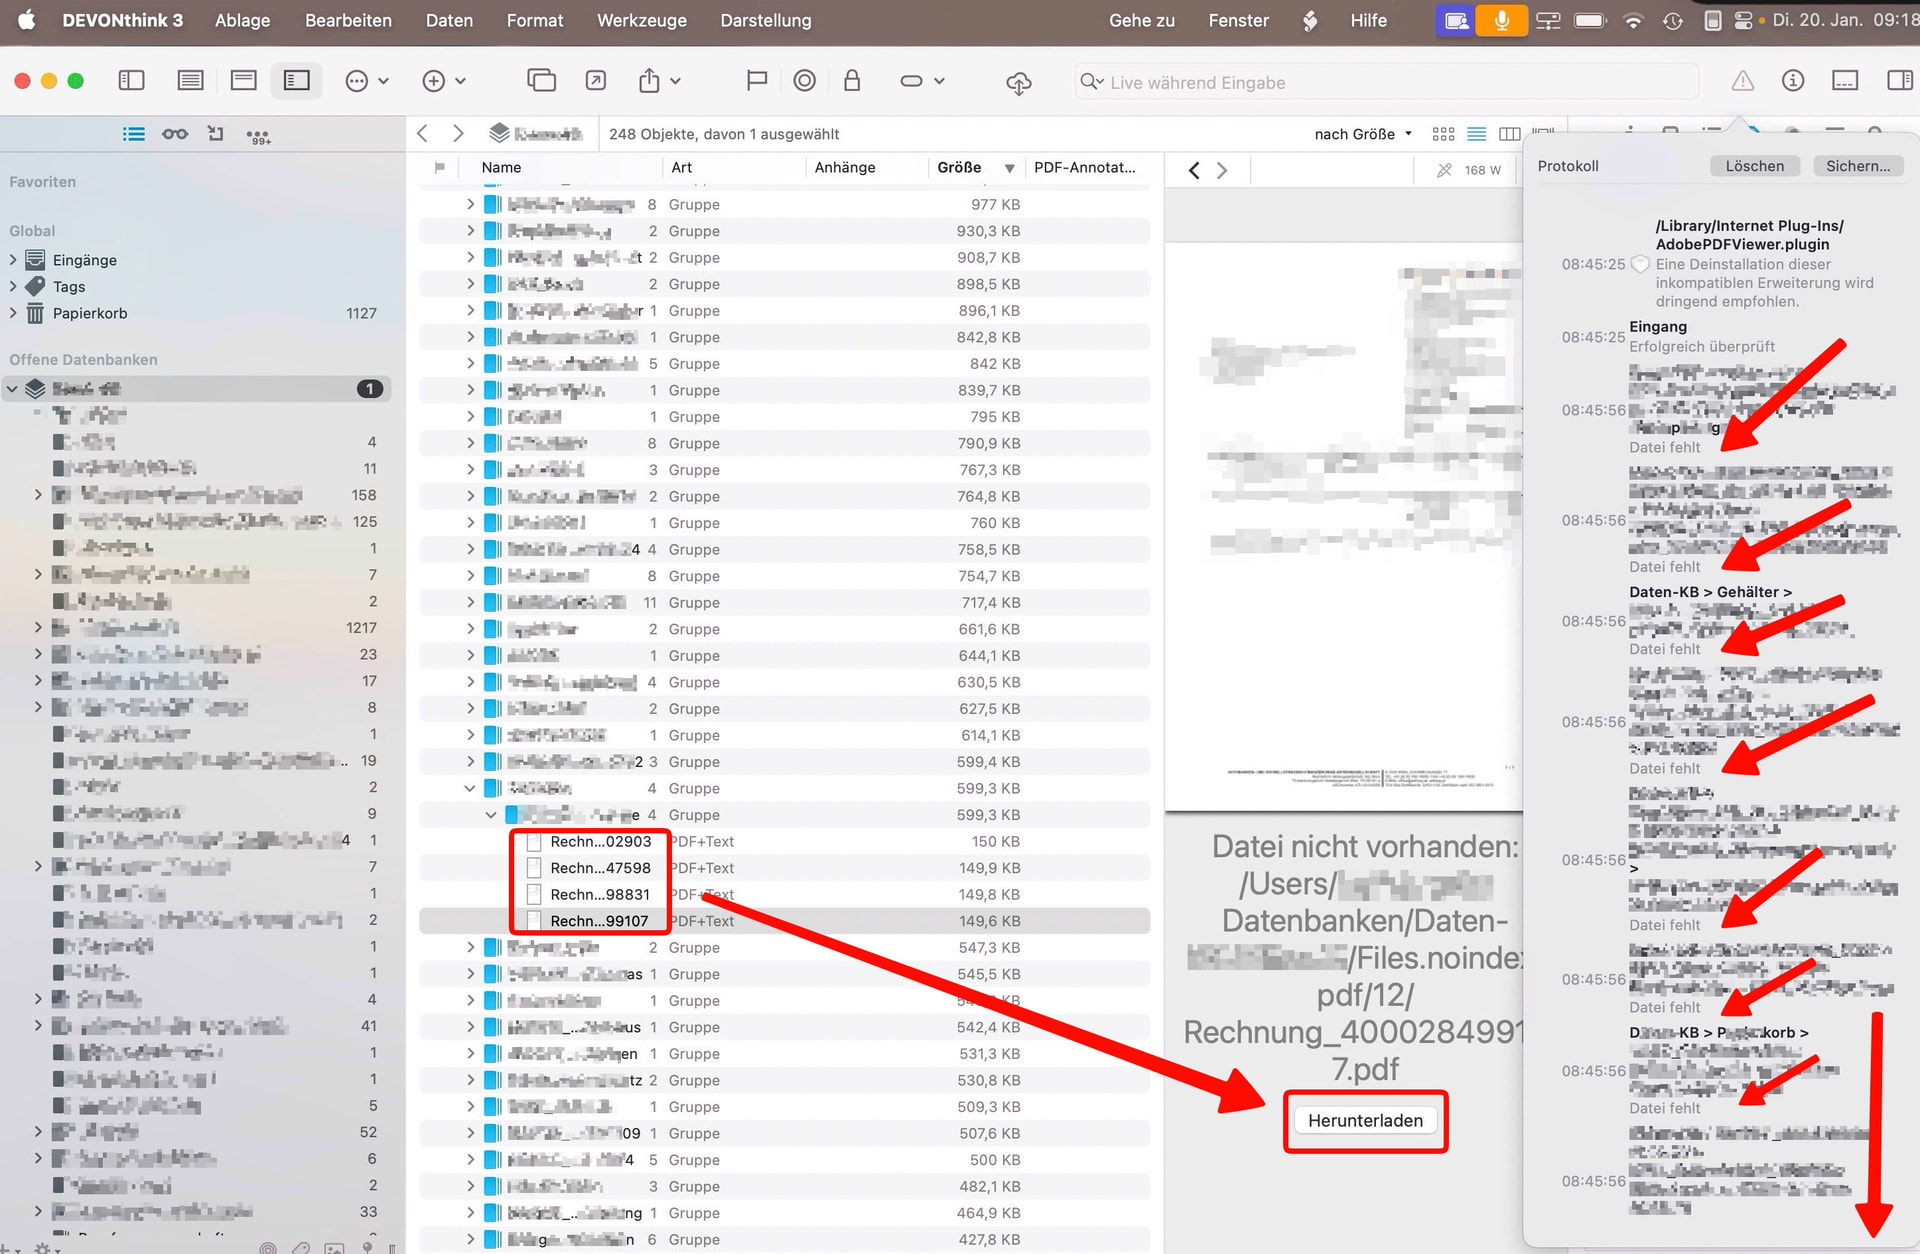Screen dimensions: 1920x1254
Task: Select the reading list glasses icon
Action: (175, 134)
